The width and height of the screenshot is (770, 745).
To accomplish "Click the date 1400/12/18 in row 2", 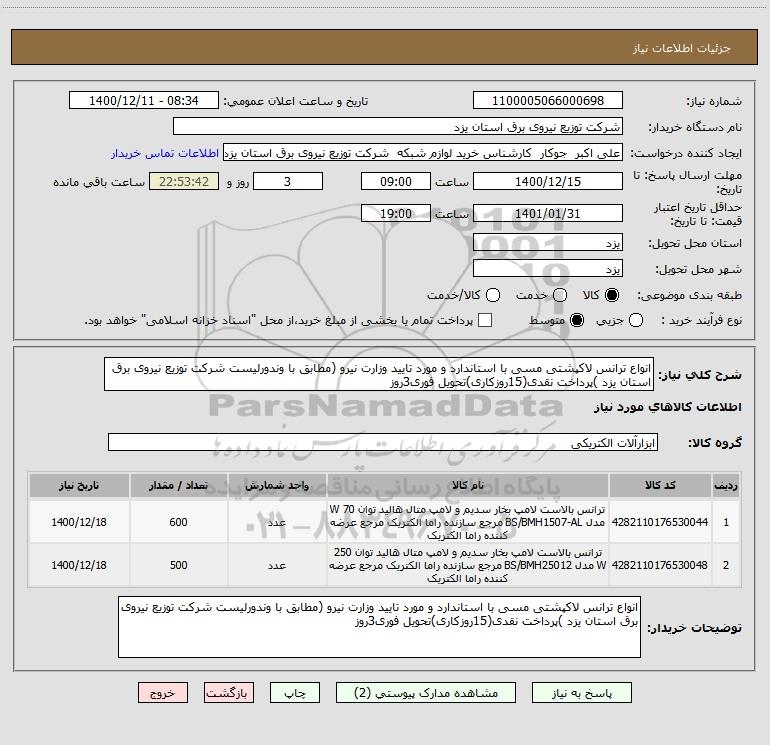I will pos(79,565).
